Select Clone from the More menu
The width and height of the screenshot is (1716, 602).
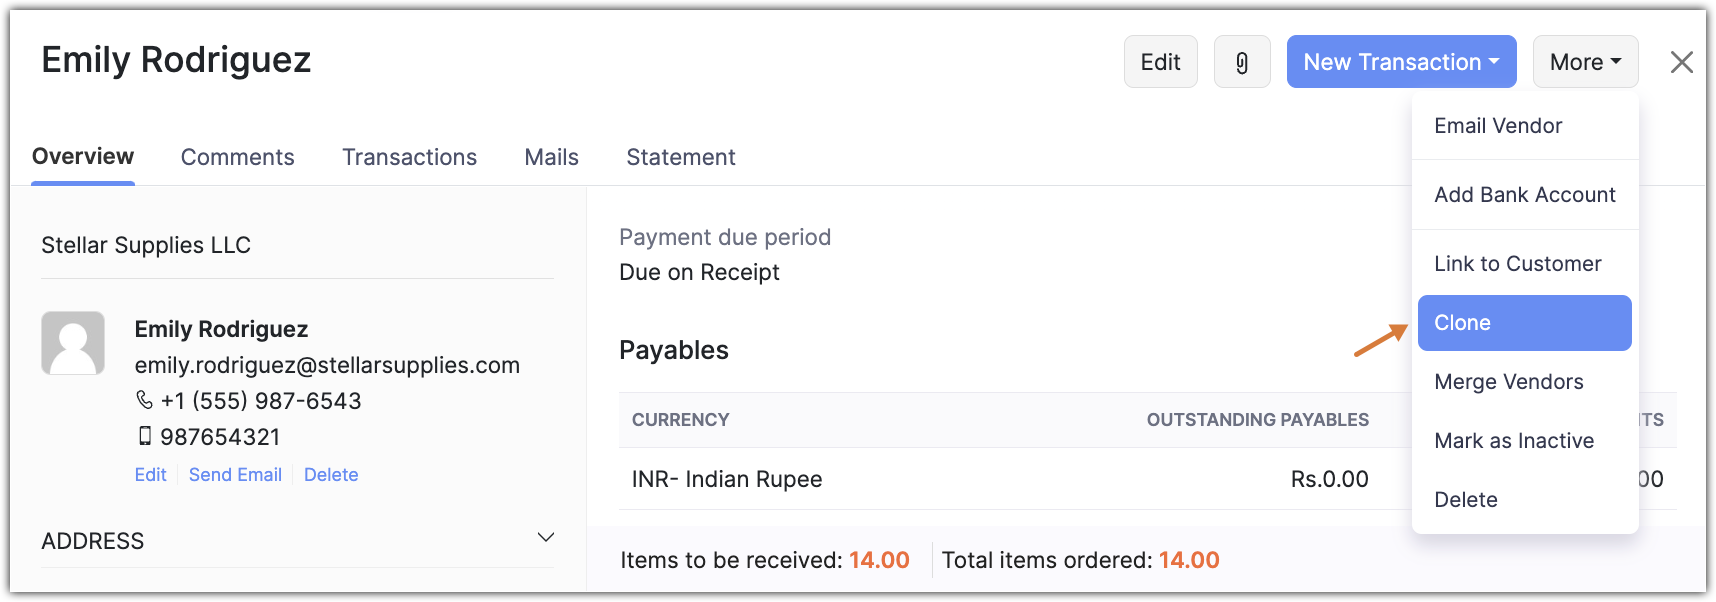pos(1524,323)
